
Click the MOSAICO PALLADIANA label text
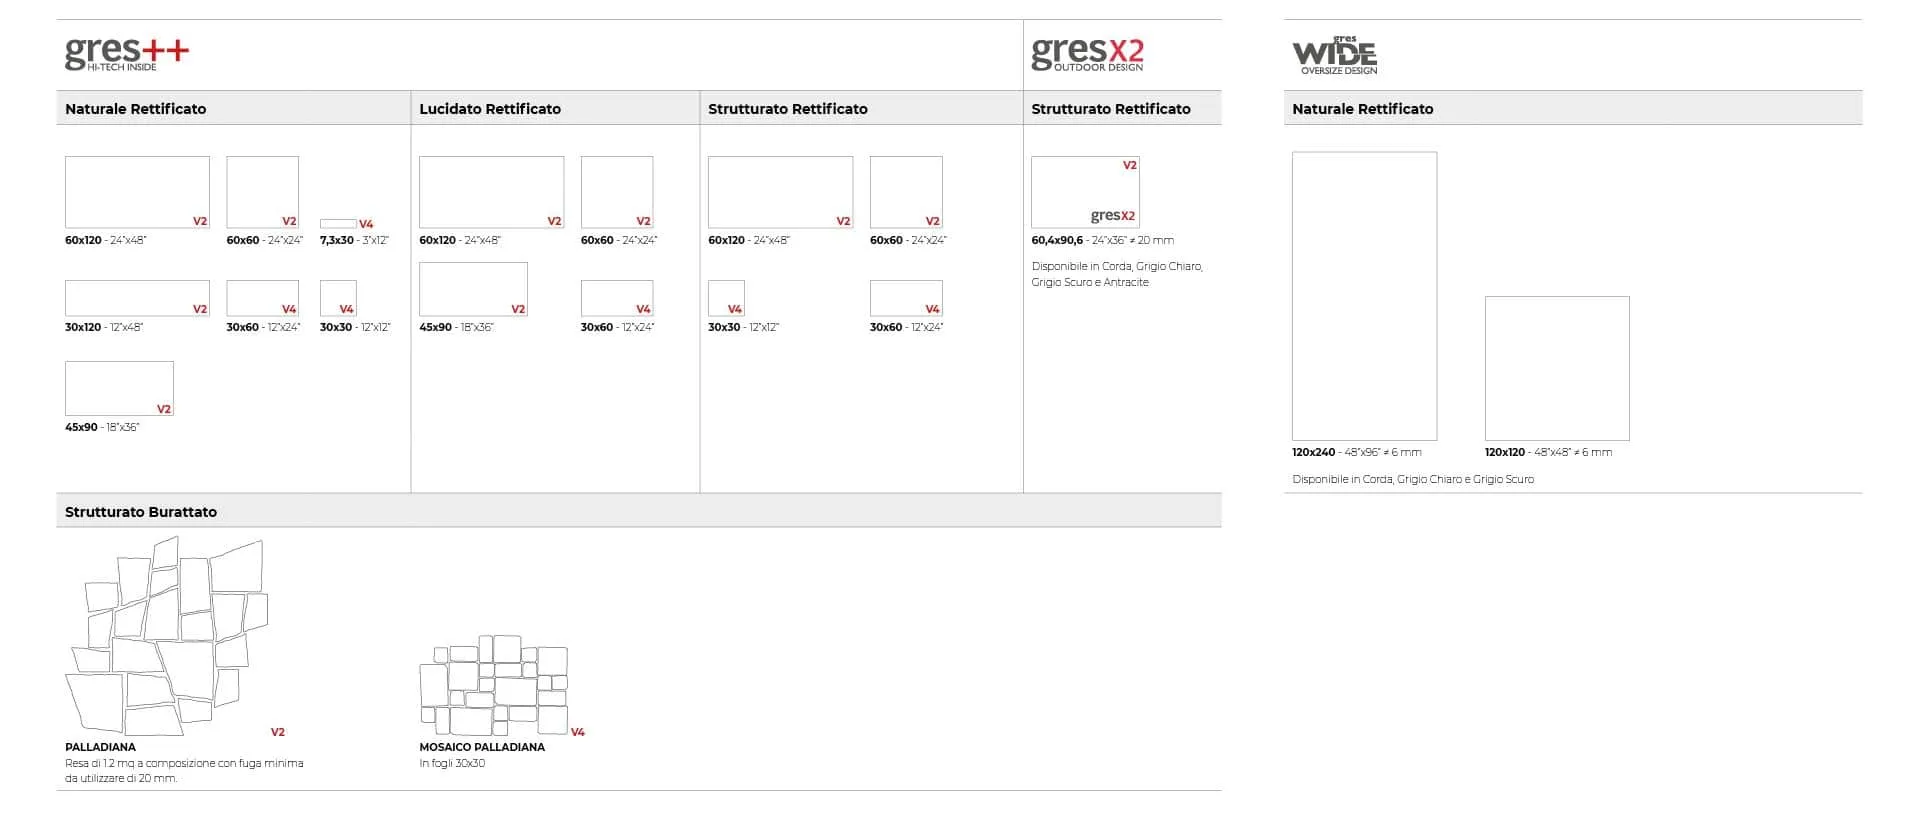tap(482, 747)
